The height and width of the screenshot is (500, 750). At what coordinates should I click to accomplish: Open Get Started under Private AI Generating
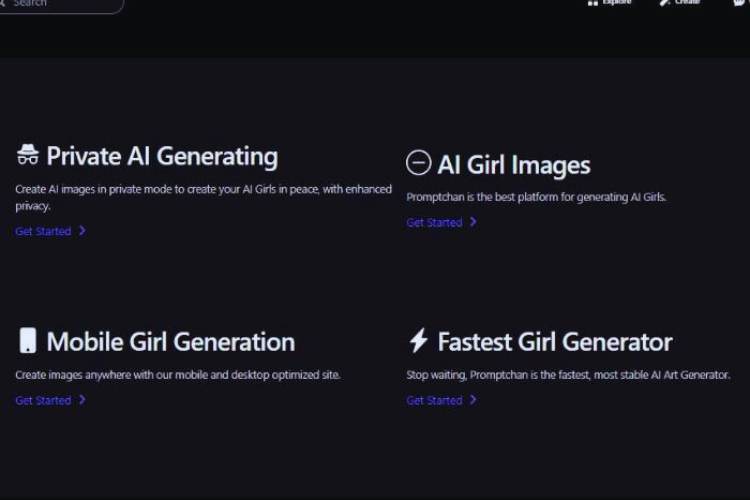click(43, 231)
